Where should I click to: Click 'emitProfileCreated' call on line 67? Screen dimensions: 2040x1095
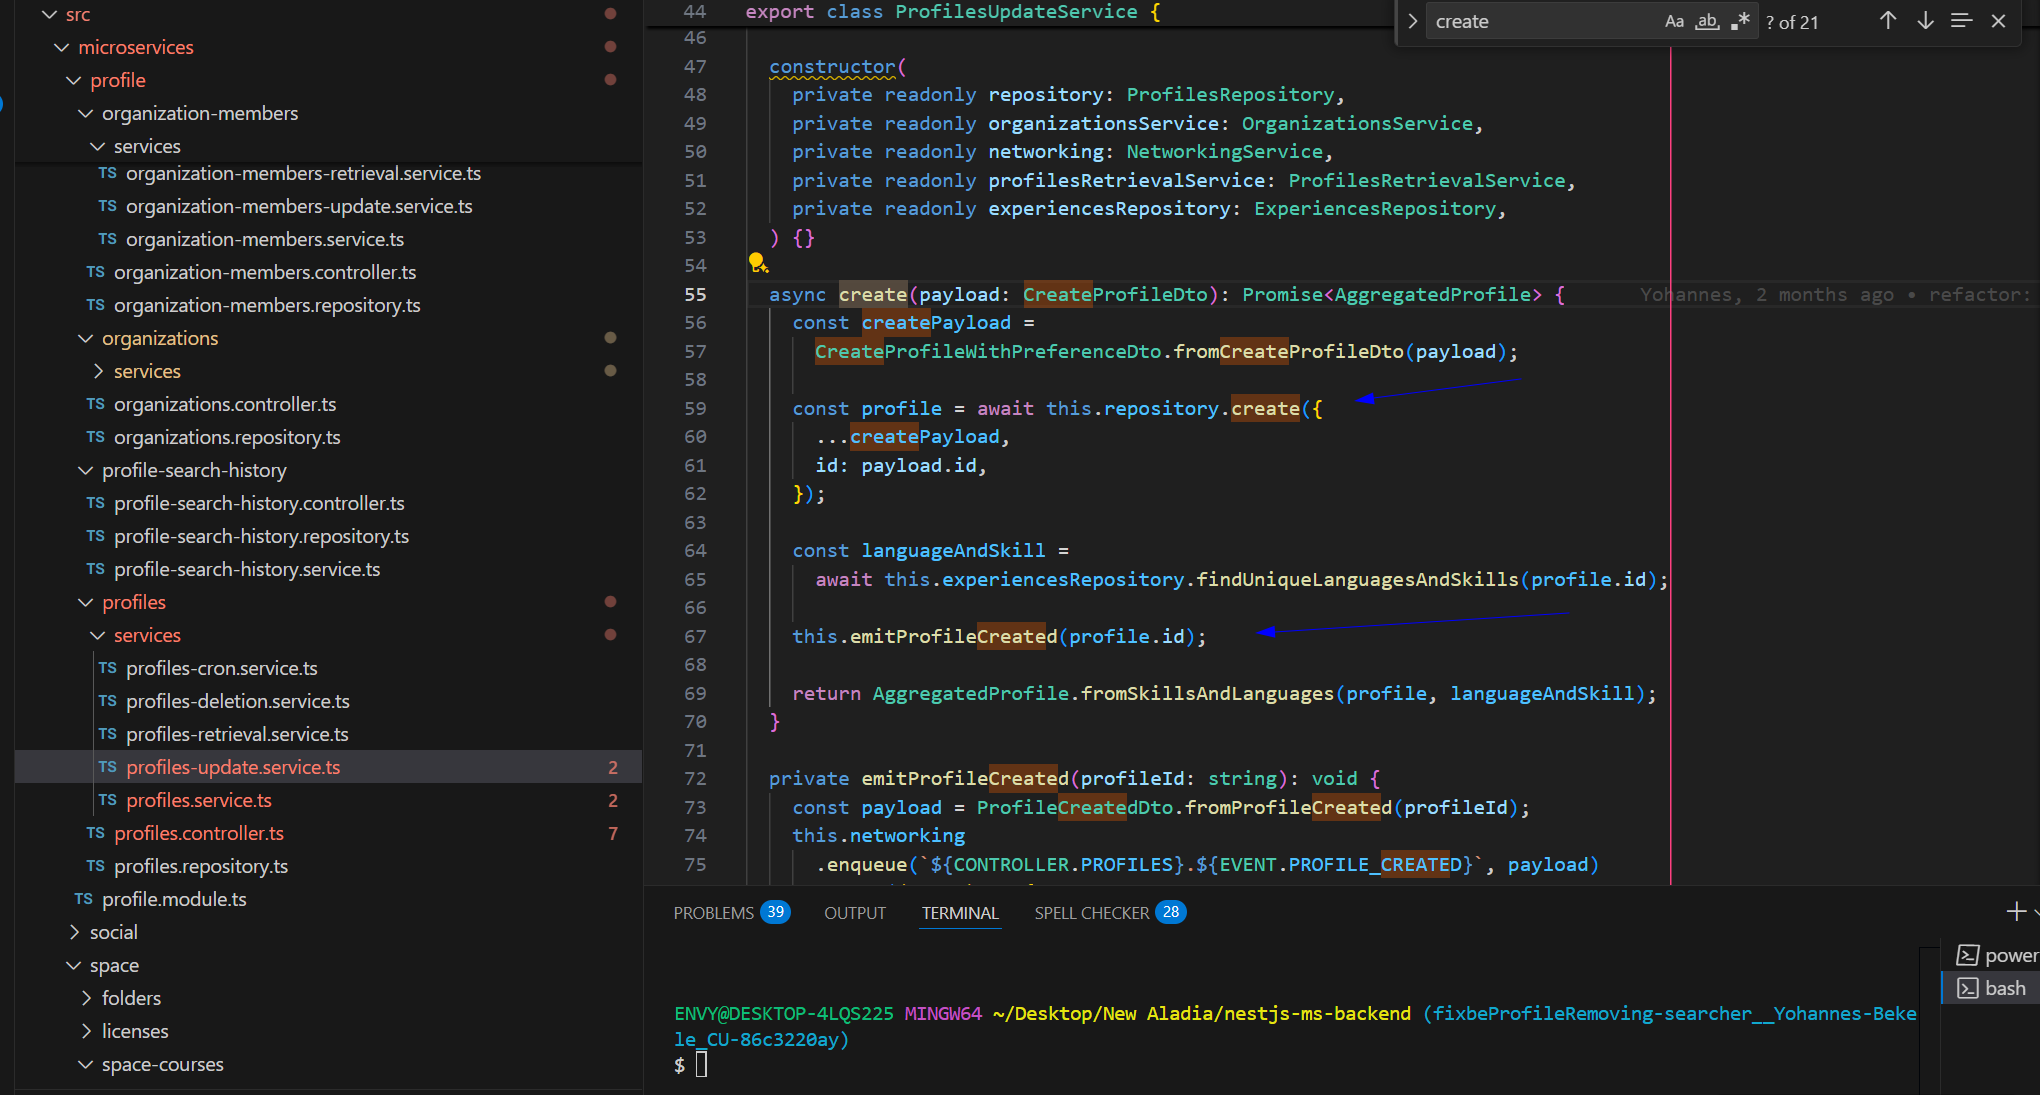954,636
